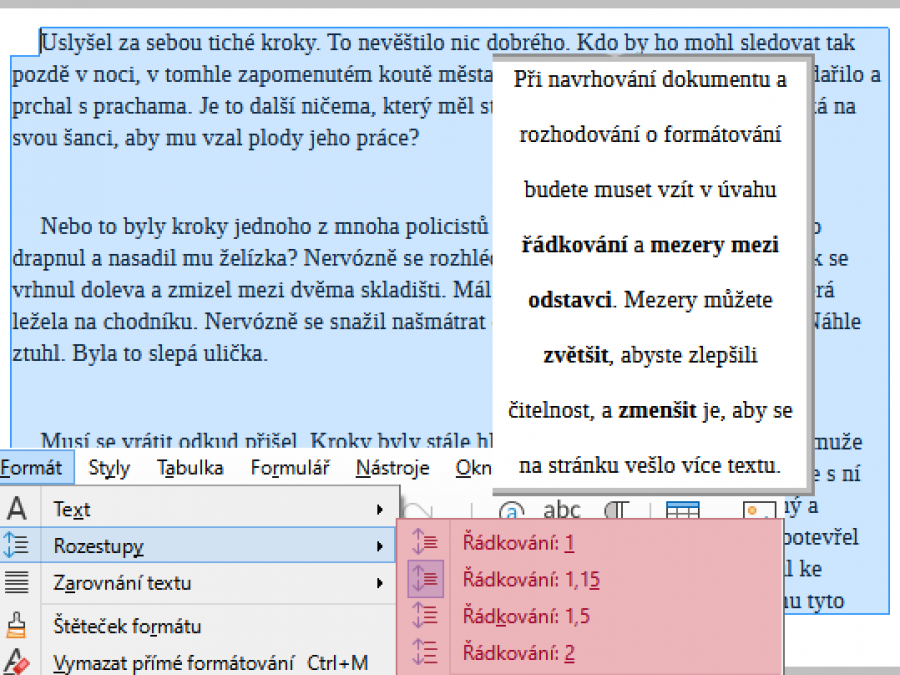Set Řádkování: 2 line spacing
900x675 pixels.
click(x=589, y=653)
